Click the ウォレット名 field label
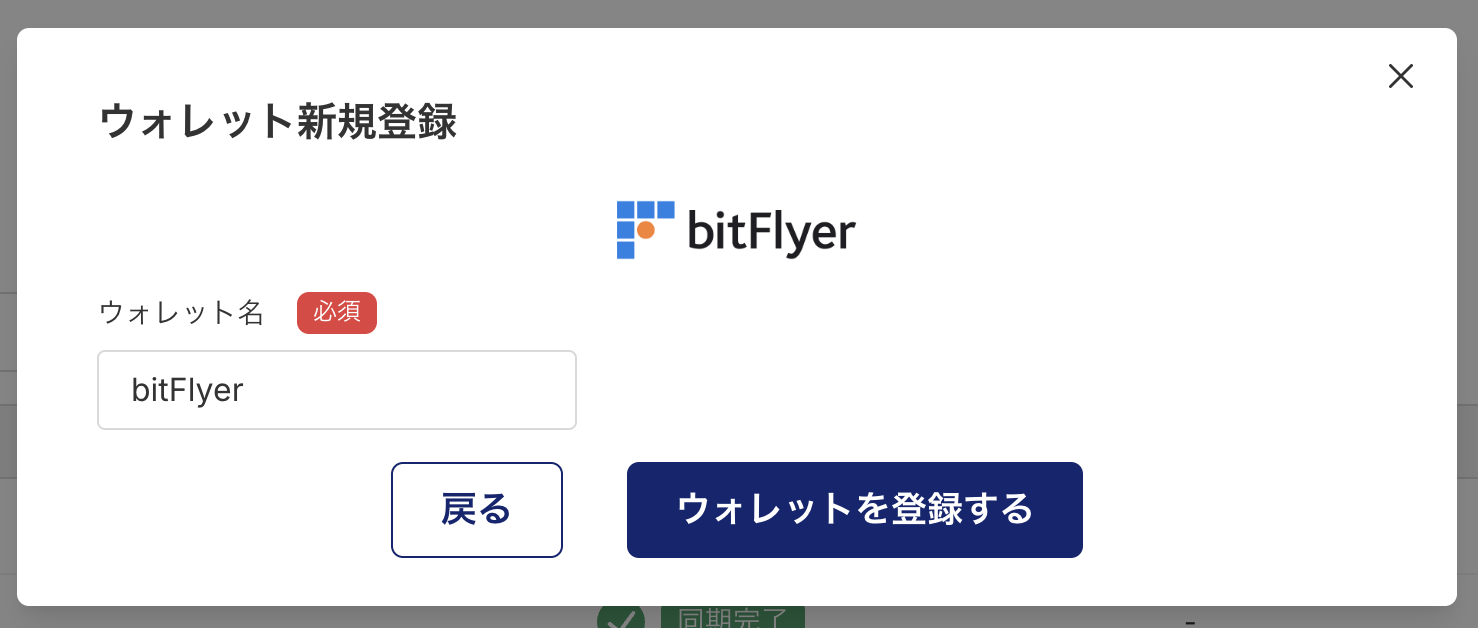Viewport: 1478px width, 628px height. [181, 313]
